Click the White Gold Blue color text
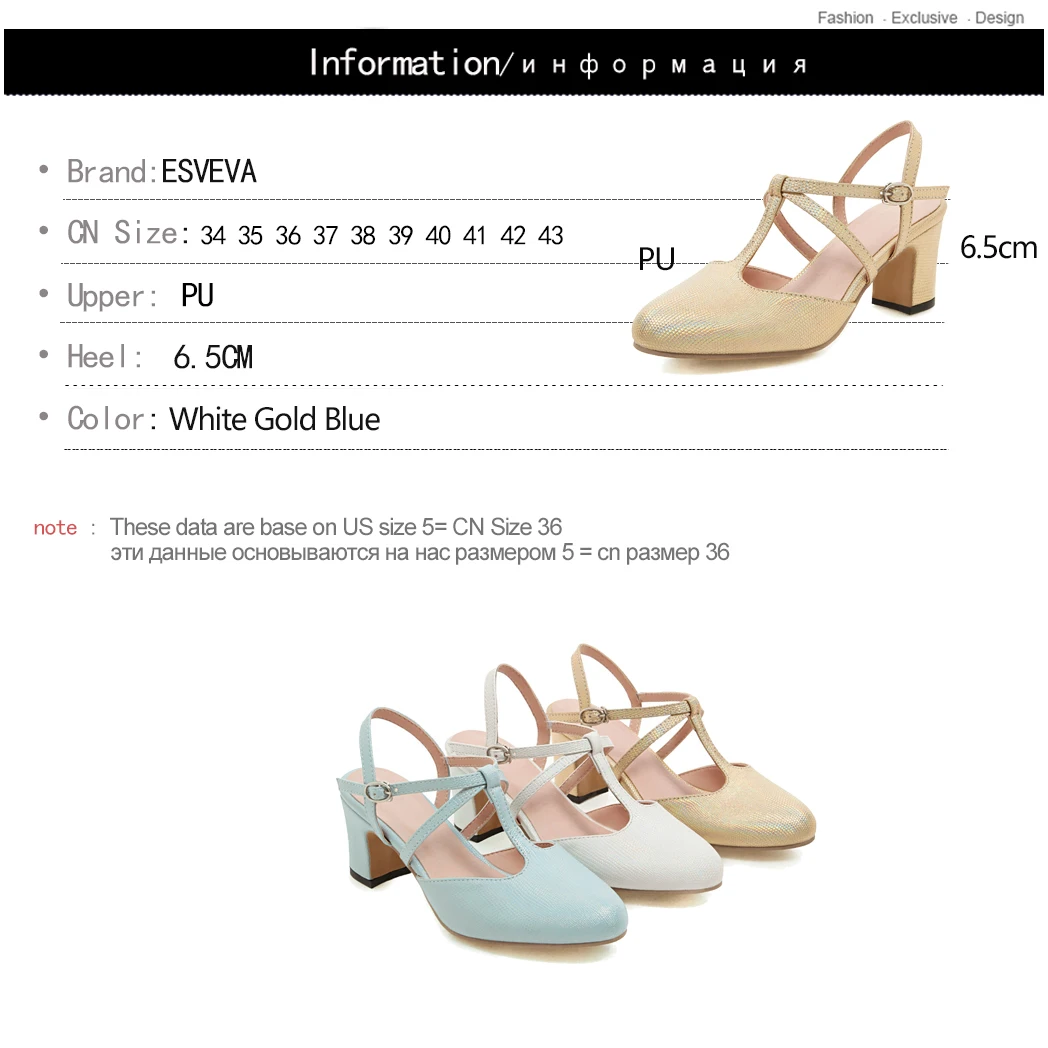The image size is (1048, 1048). [275, 419]
